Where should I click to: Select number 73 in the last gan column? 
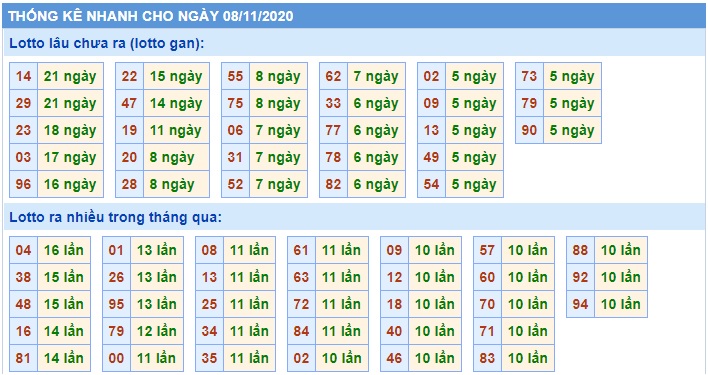(x=529, y=76)
